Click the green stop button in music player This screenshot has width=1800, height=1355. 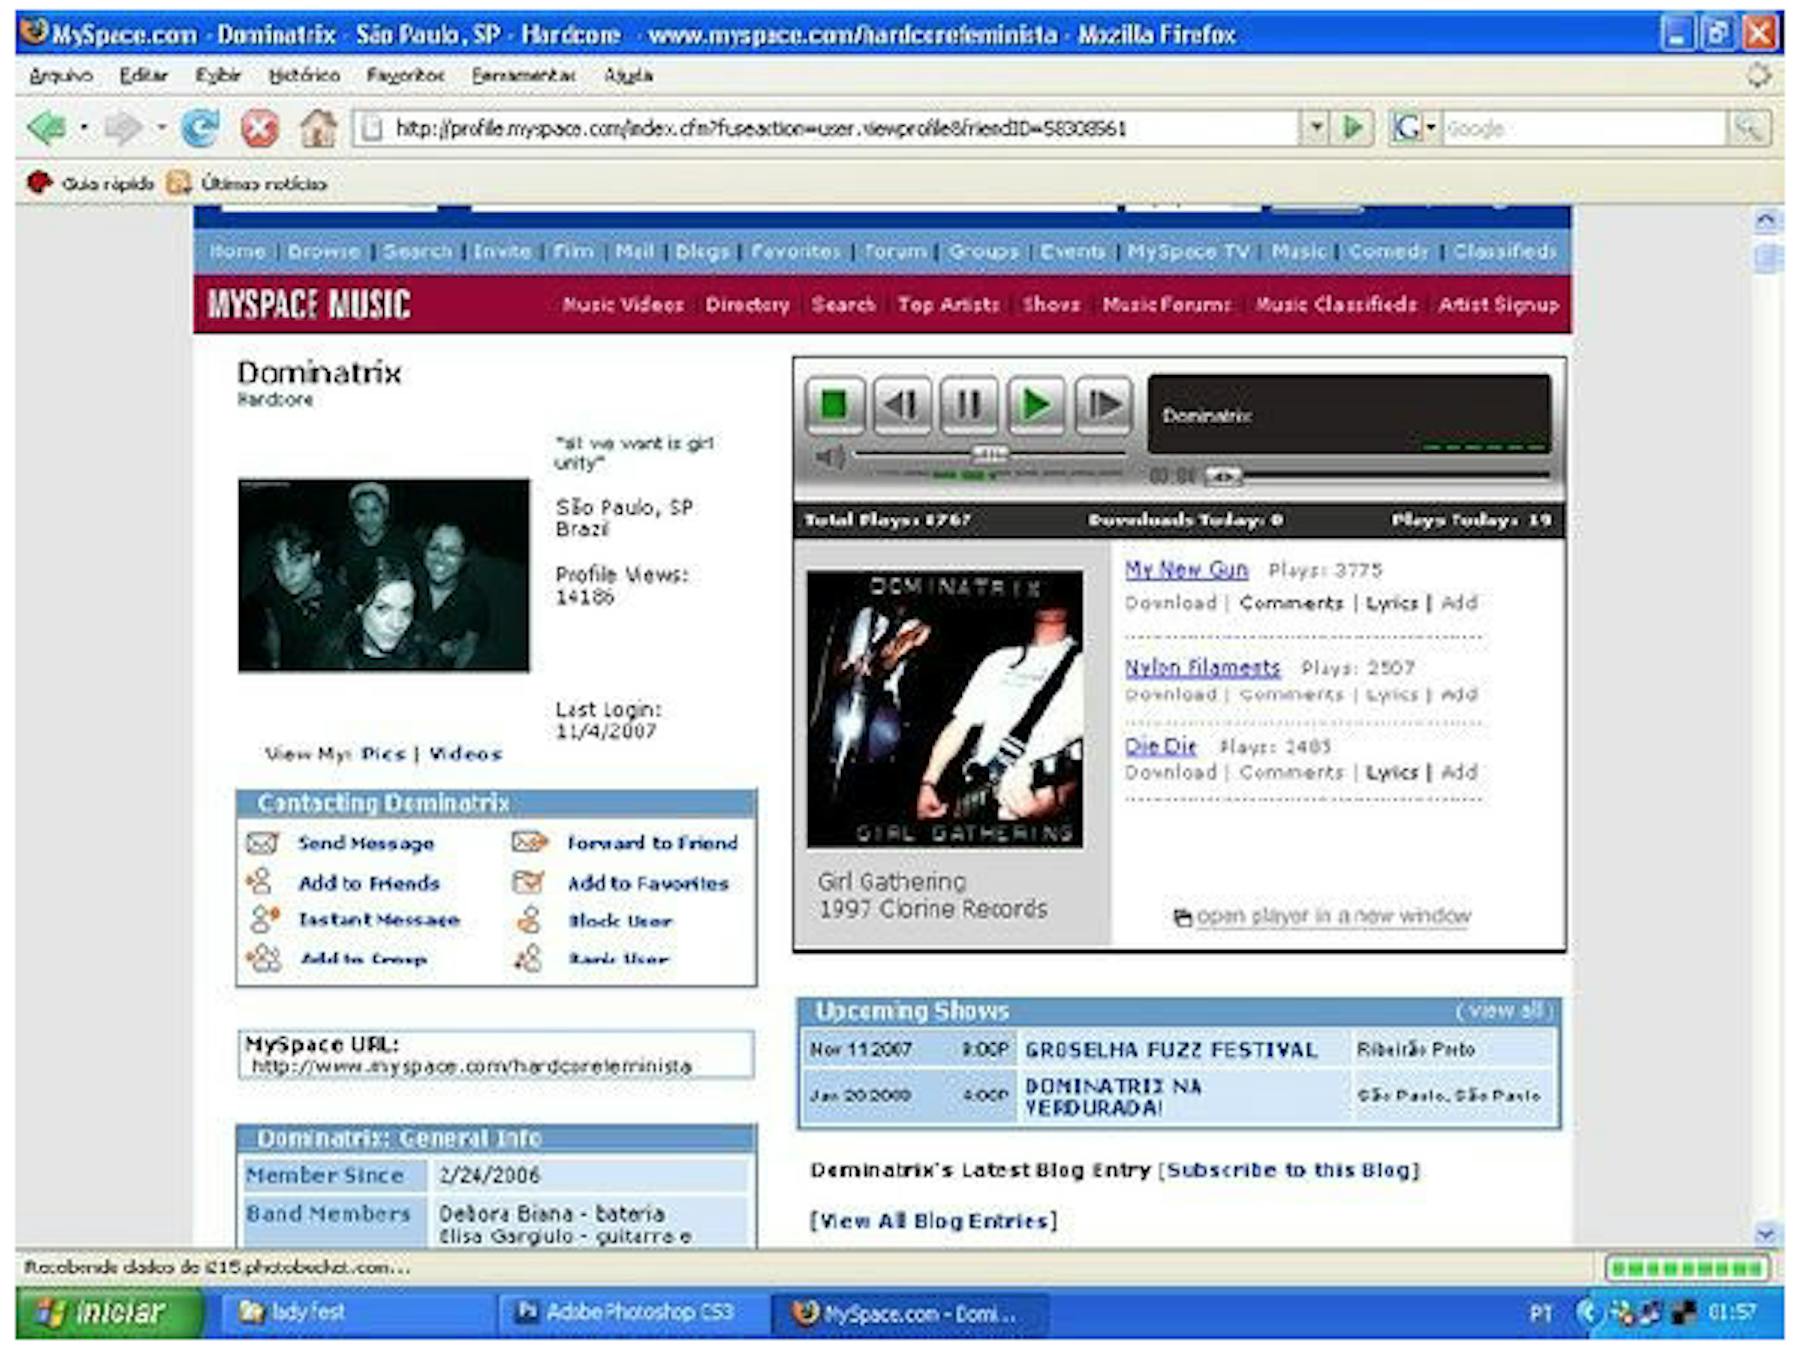point(834,405)
